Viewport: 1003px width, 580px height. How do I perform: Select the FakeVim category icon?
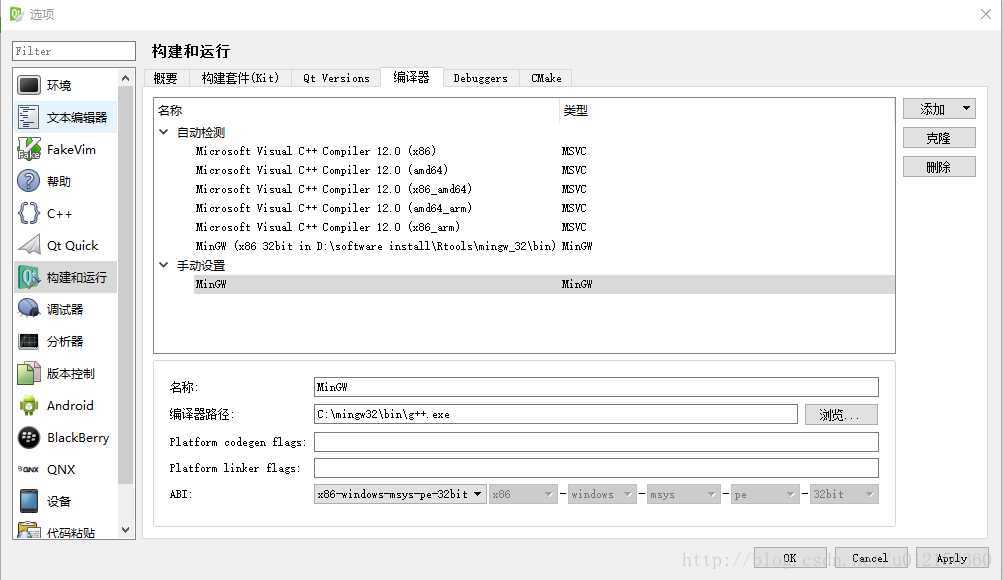click(x=28, y=149)
